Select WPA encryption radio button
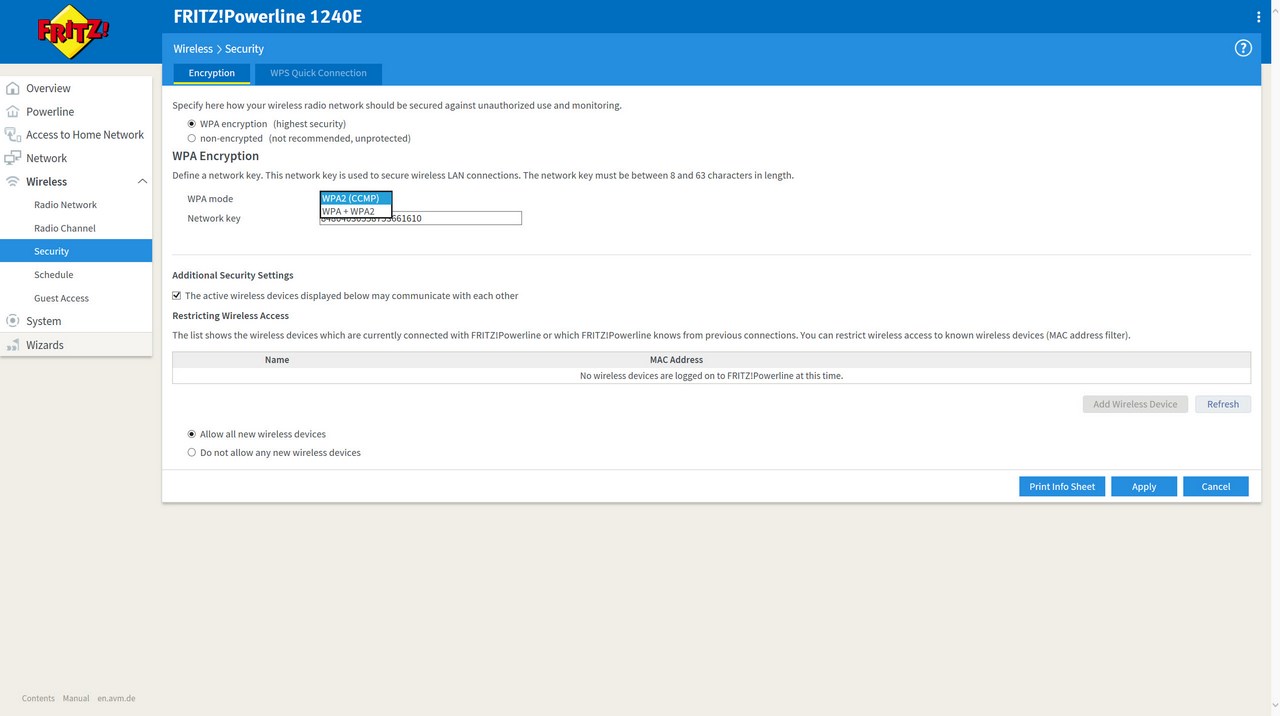The width and height of the screenshot is (1280, 716). 192,124
